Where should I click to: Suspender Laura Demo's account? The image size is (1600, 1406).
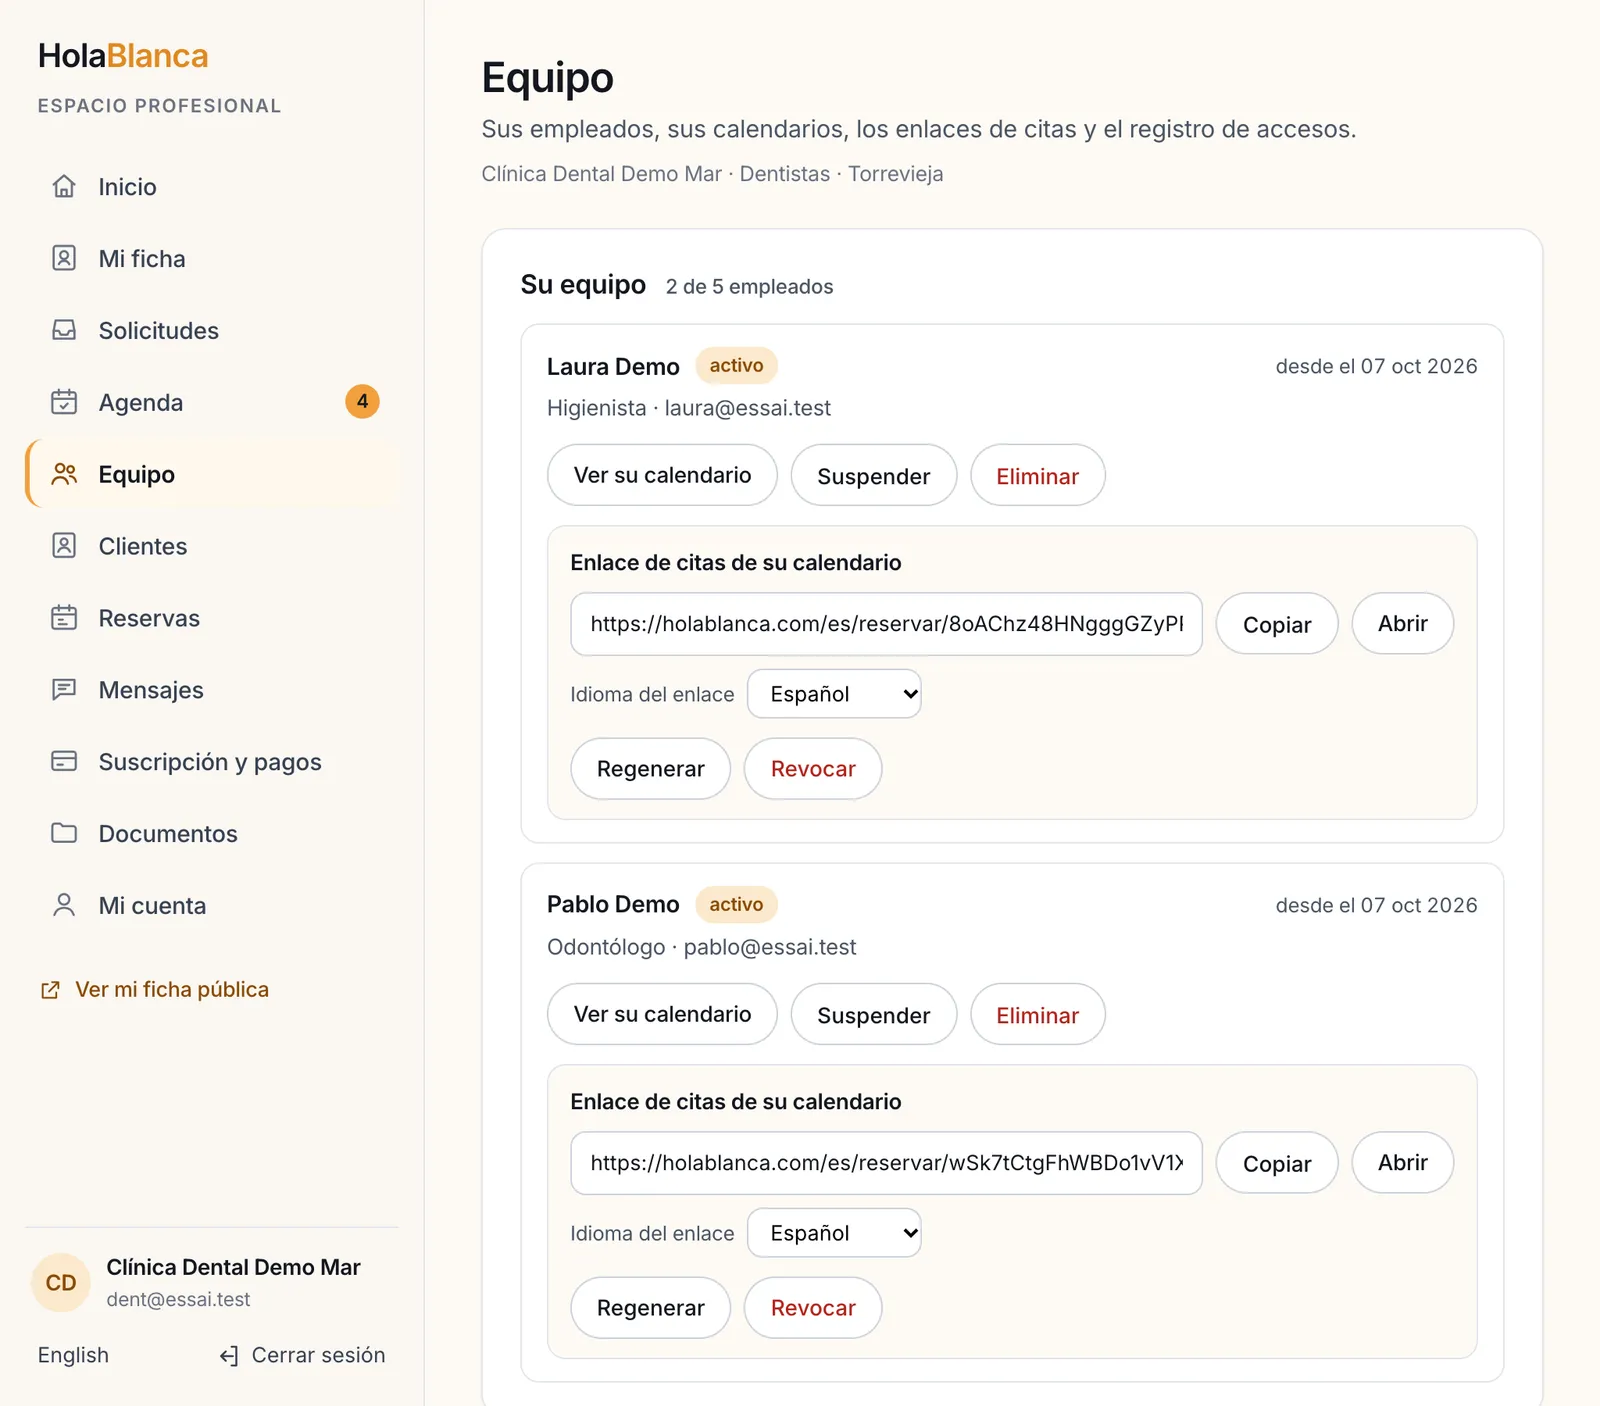[874, 476]
